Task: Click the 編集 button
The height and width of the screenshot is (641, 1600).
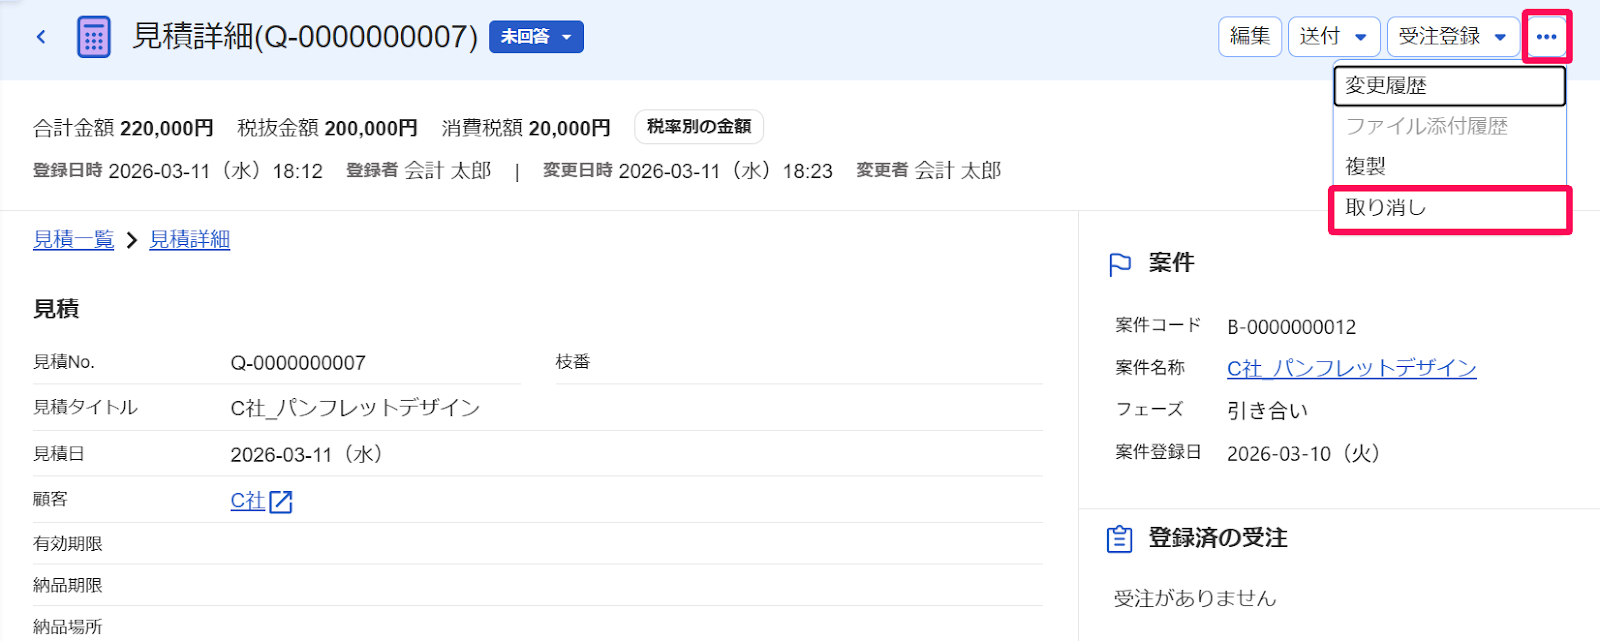Action: (1250, 37)
